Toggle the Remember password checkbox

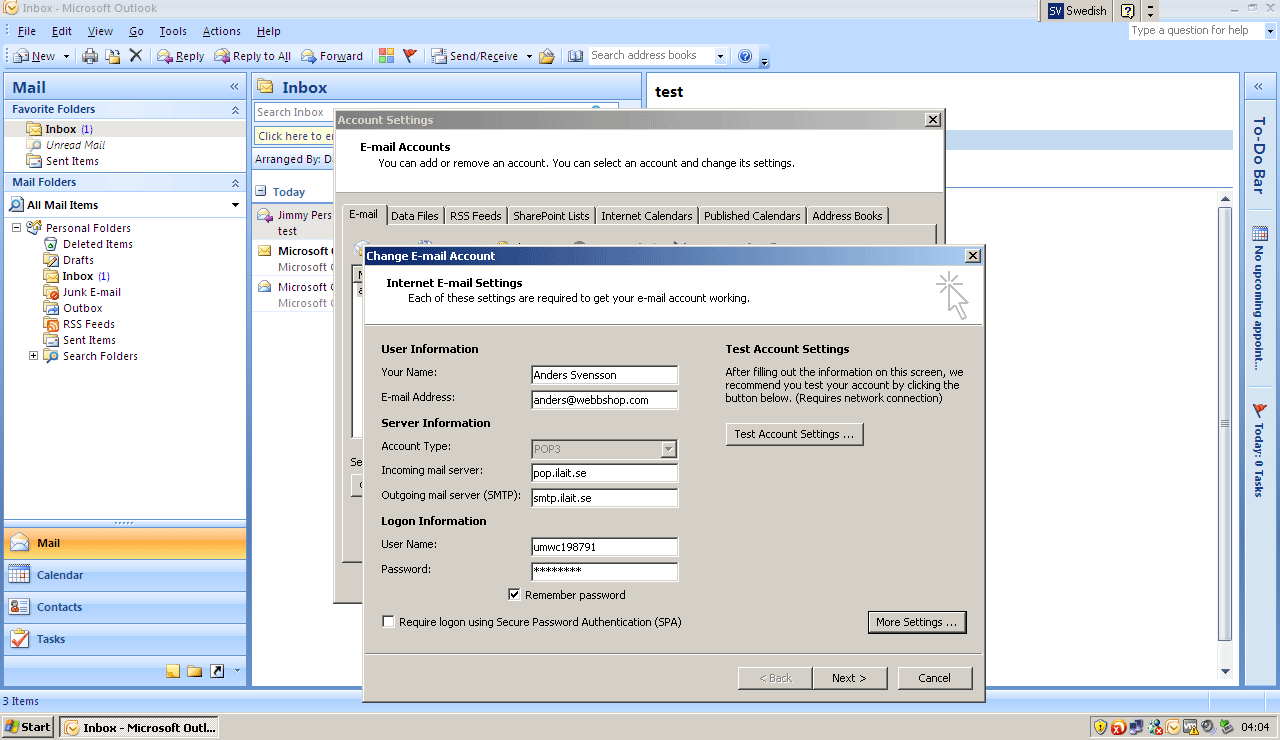(514, 595)
